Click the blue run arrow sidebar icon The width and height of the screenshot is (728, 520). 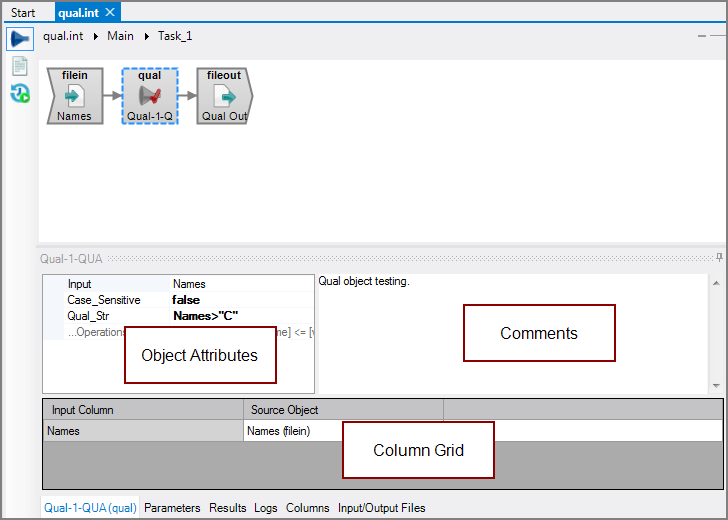(x=19, y=39)
